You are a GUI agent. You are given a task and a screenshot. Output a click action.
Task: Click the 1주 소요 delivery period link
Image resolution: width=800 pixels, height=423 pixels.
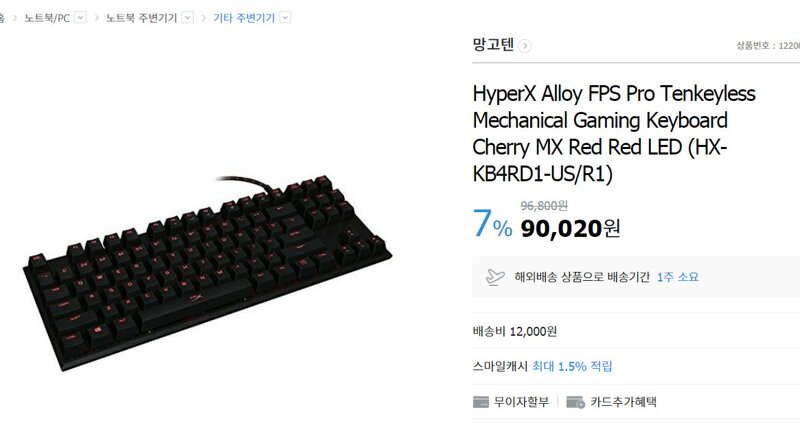(678, 277)
